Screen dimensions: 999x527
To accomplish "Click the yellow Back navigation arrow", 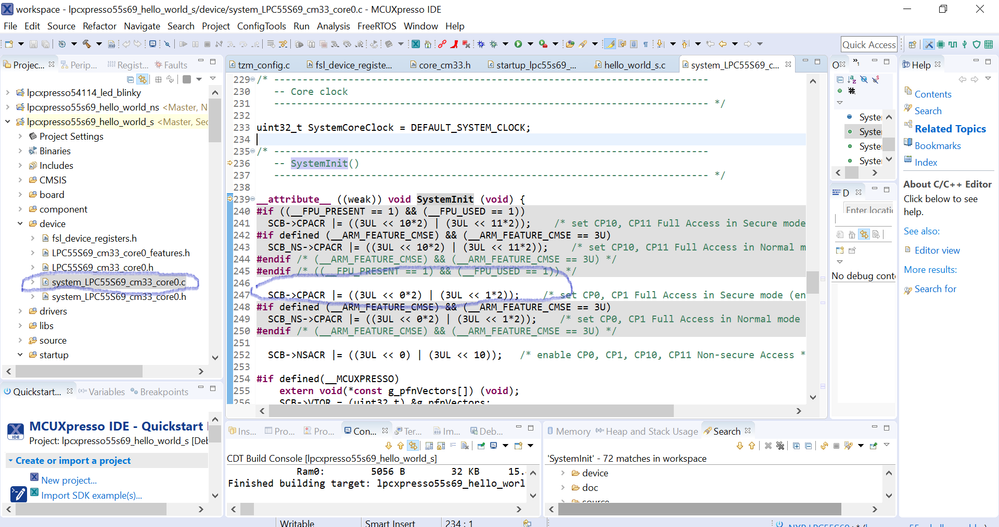I will click(x=722, y=44).
